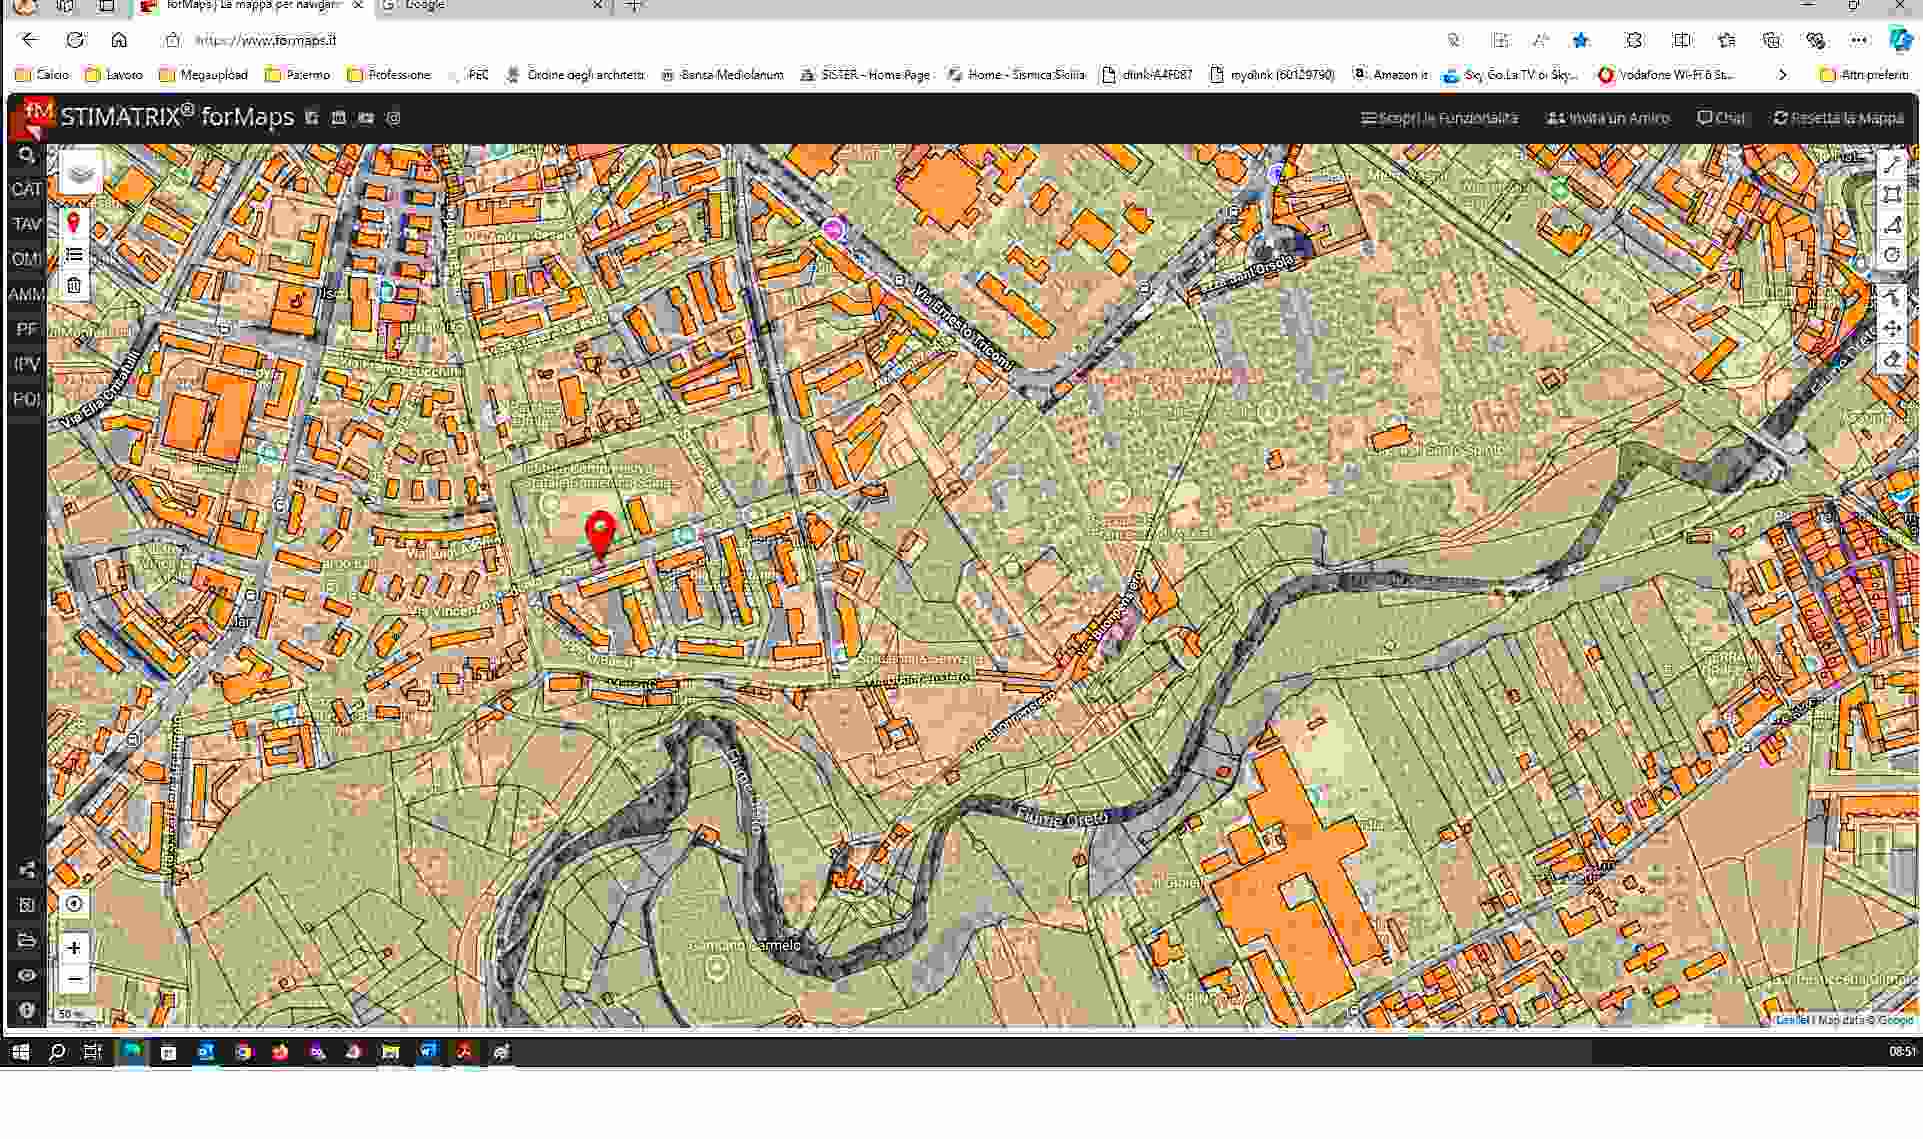
Task: Expand the POI sidebar section
Action: (27, 399)
